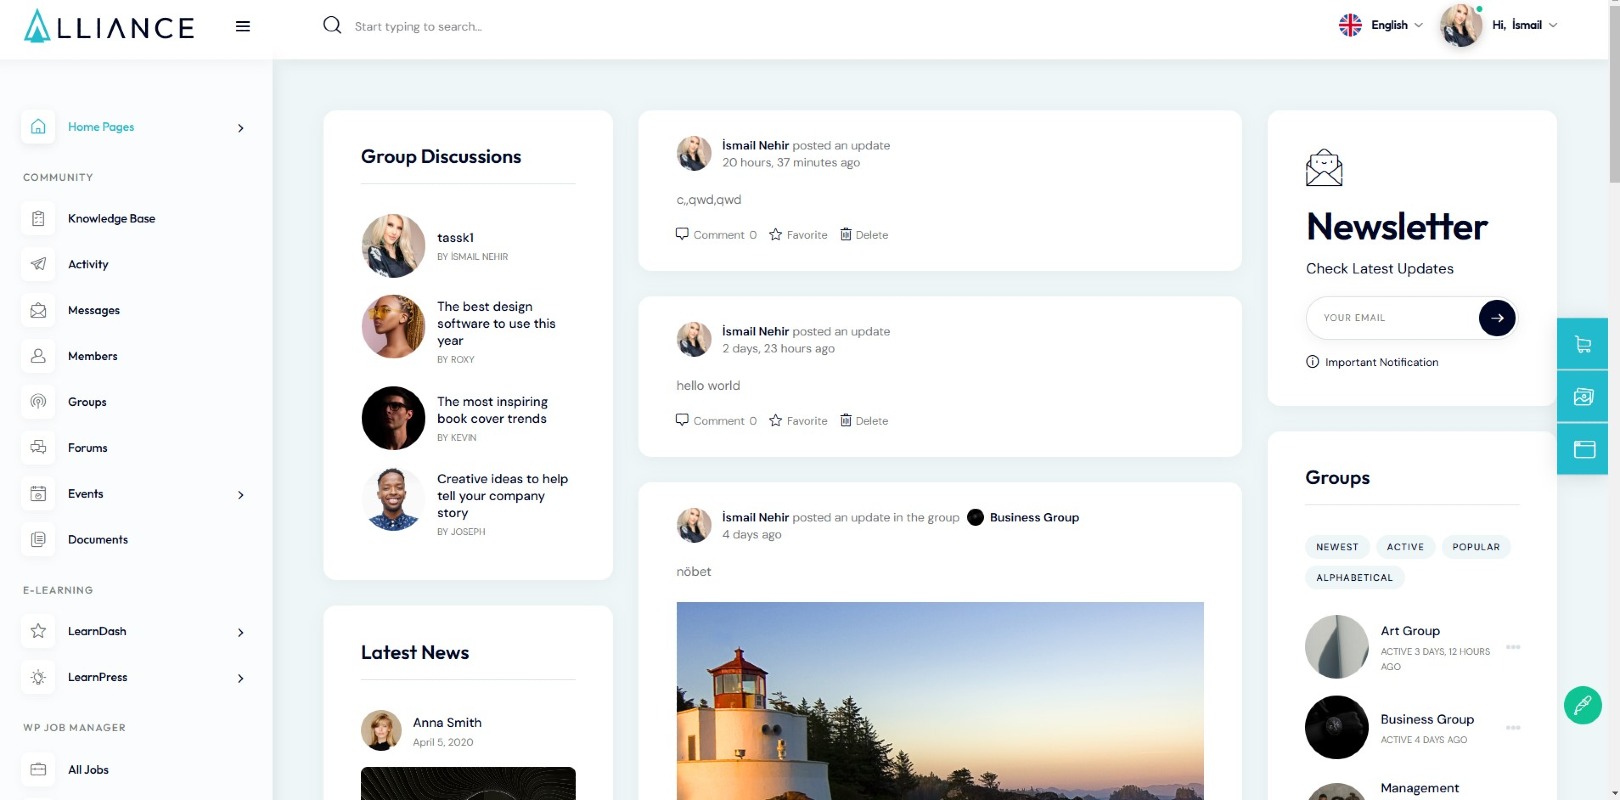This screenshot has height=800, width=1620.
Task: Expand the Events submenu
Action: click(x=240, y=495)
